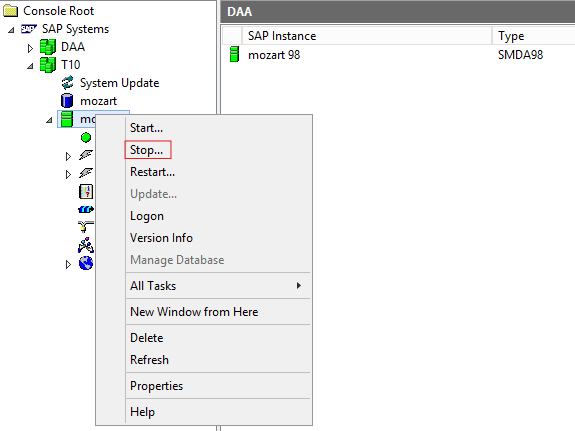575x431 pixels.
Task: Click the green instance server icon in tree
Action: point(67,119)
